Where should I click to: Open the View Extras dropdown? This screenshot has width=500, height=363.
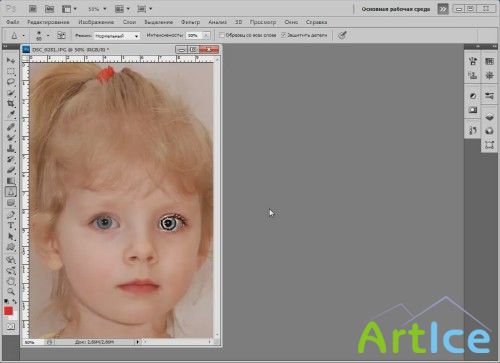pos(69,9)
